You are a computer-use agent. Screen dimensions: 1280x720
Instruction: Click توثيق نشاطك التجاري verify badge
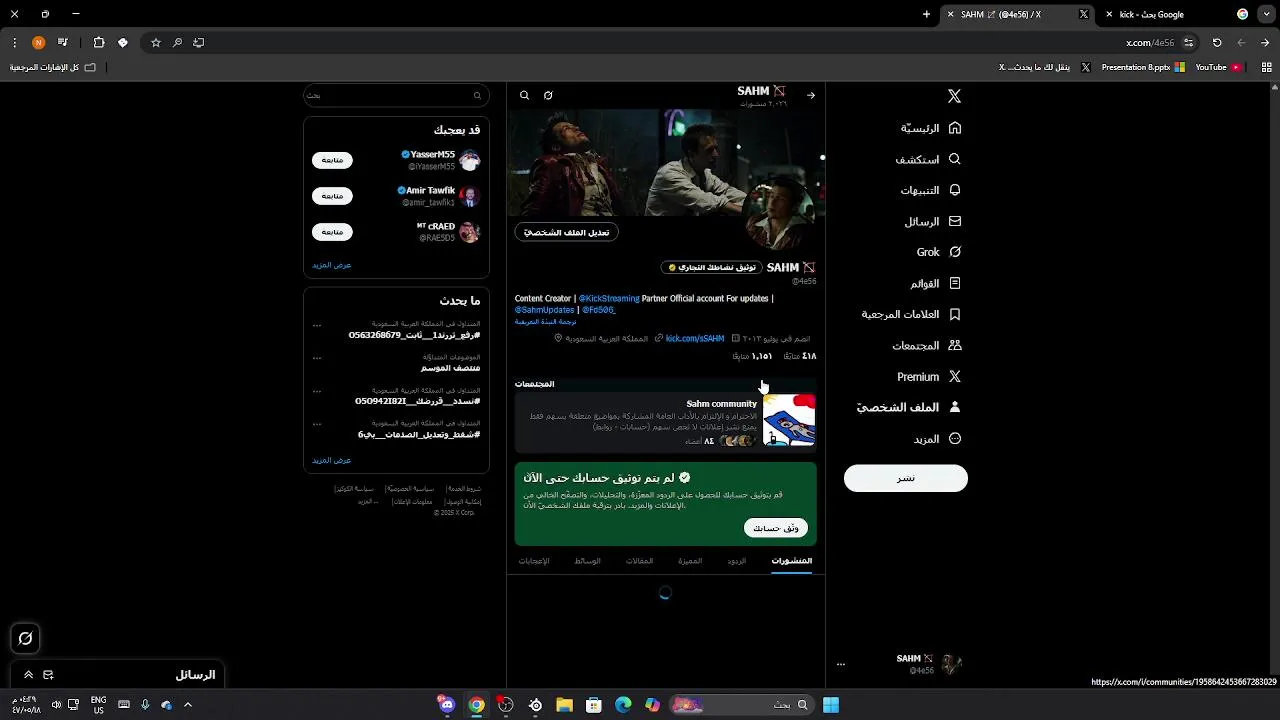click(x=712, y=267)
